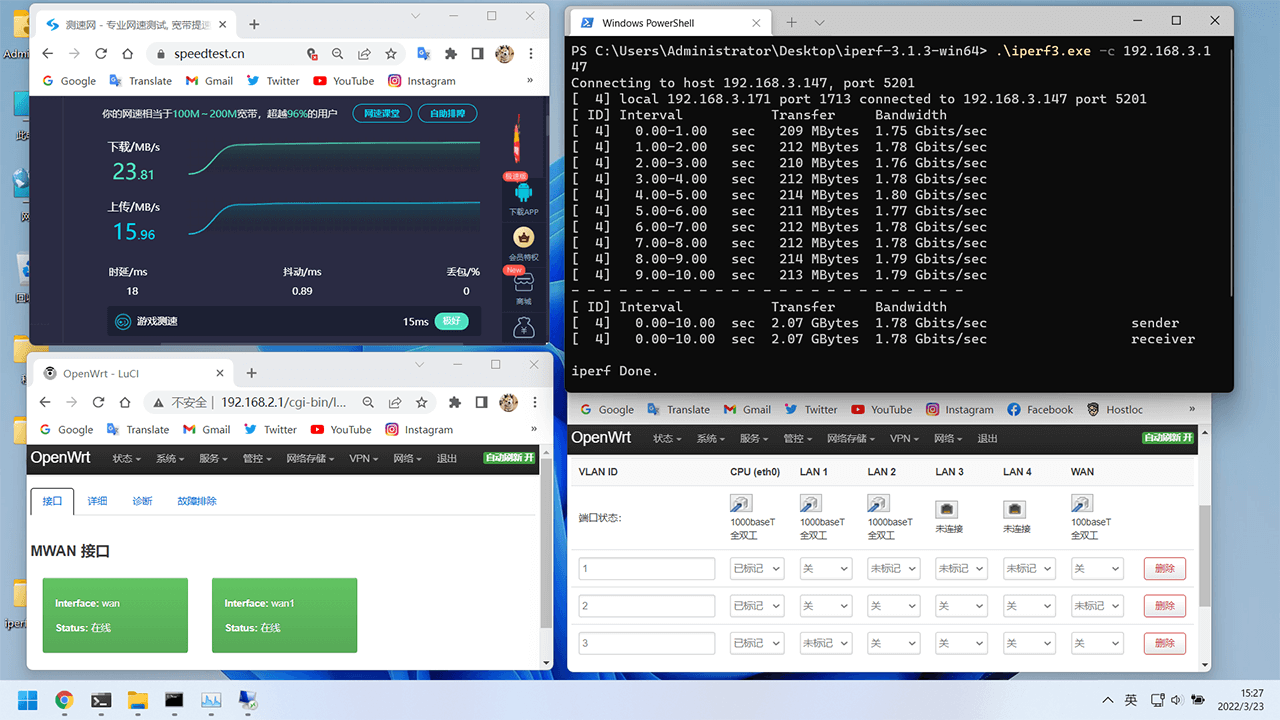1280x720 pixels.
Task: Open 网络存储 menu in VLAN switch window
Action: coord(851,438)
